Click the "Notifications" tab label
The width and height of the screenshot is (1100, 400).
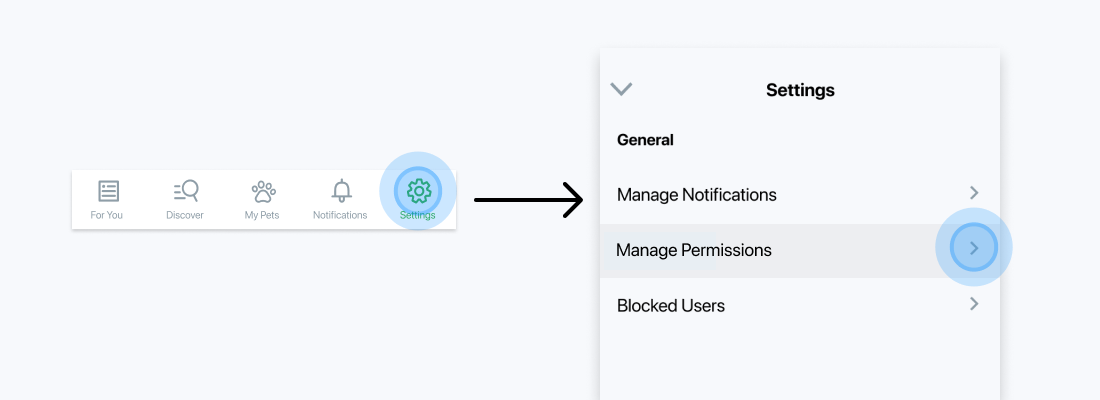point(340,215)
